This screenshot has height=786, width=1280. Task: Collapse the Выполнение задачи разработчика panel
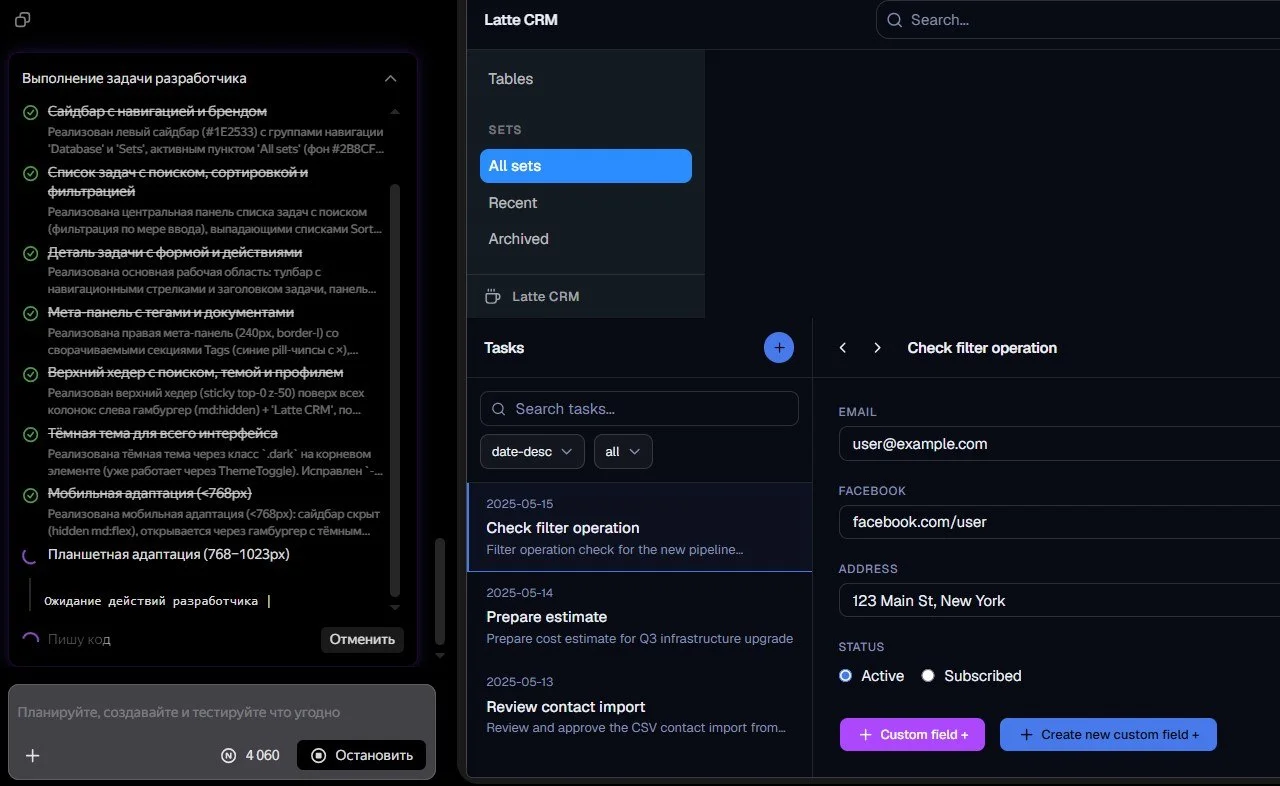(x=391, y=78)
